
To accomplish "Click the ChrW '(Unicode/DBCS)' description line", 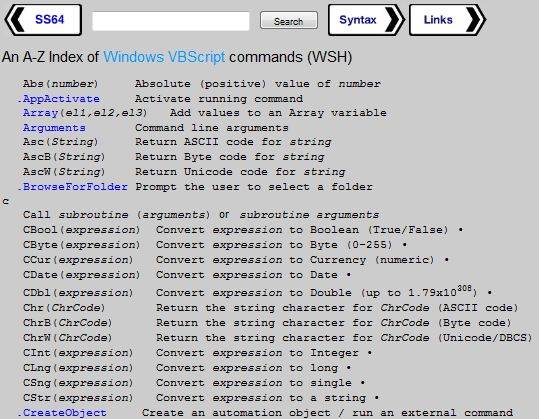I will (344, 338).
